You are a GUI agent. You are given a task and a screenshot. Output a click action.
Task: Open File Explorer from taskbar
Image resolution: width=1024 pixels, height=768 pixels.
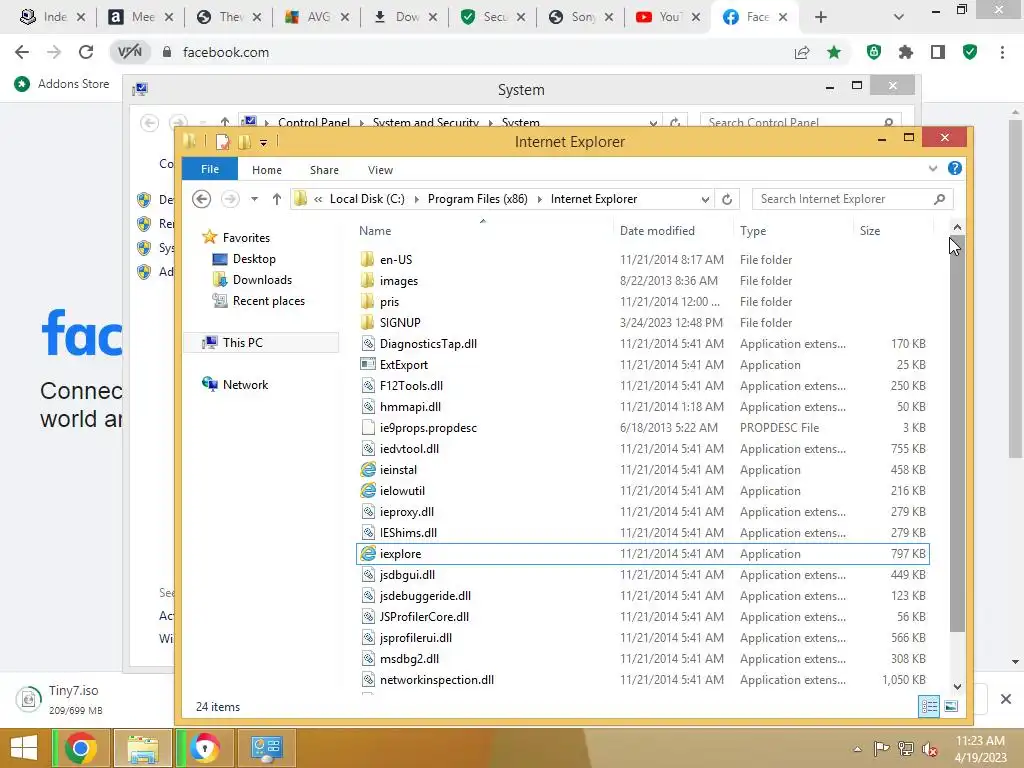click(x=143, y=748)
